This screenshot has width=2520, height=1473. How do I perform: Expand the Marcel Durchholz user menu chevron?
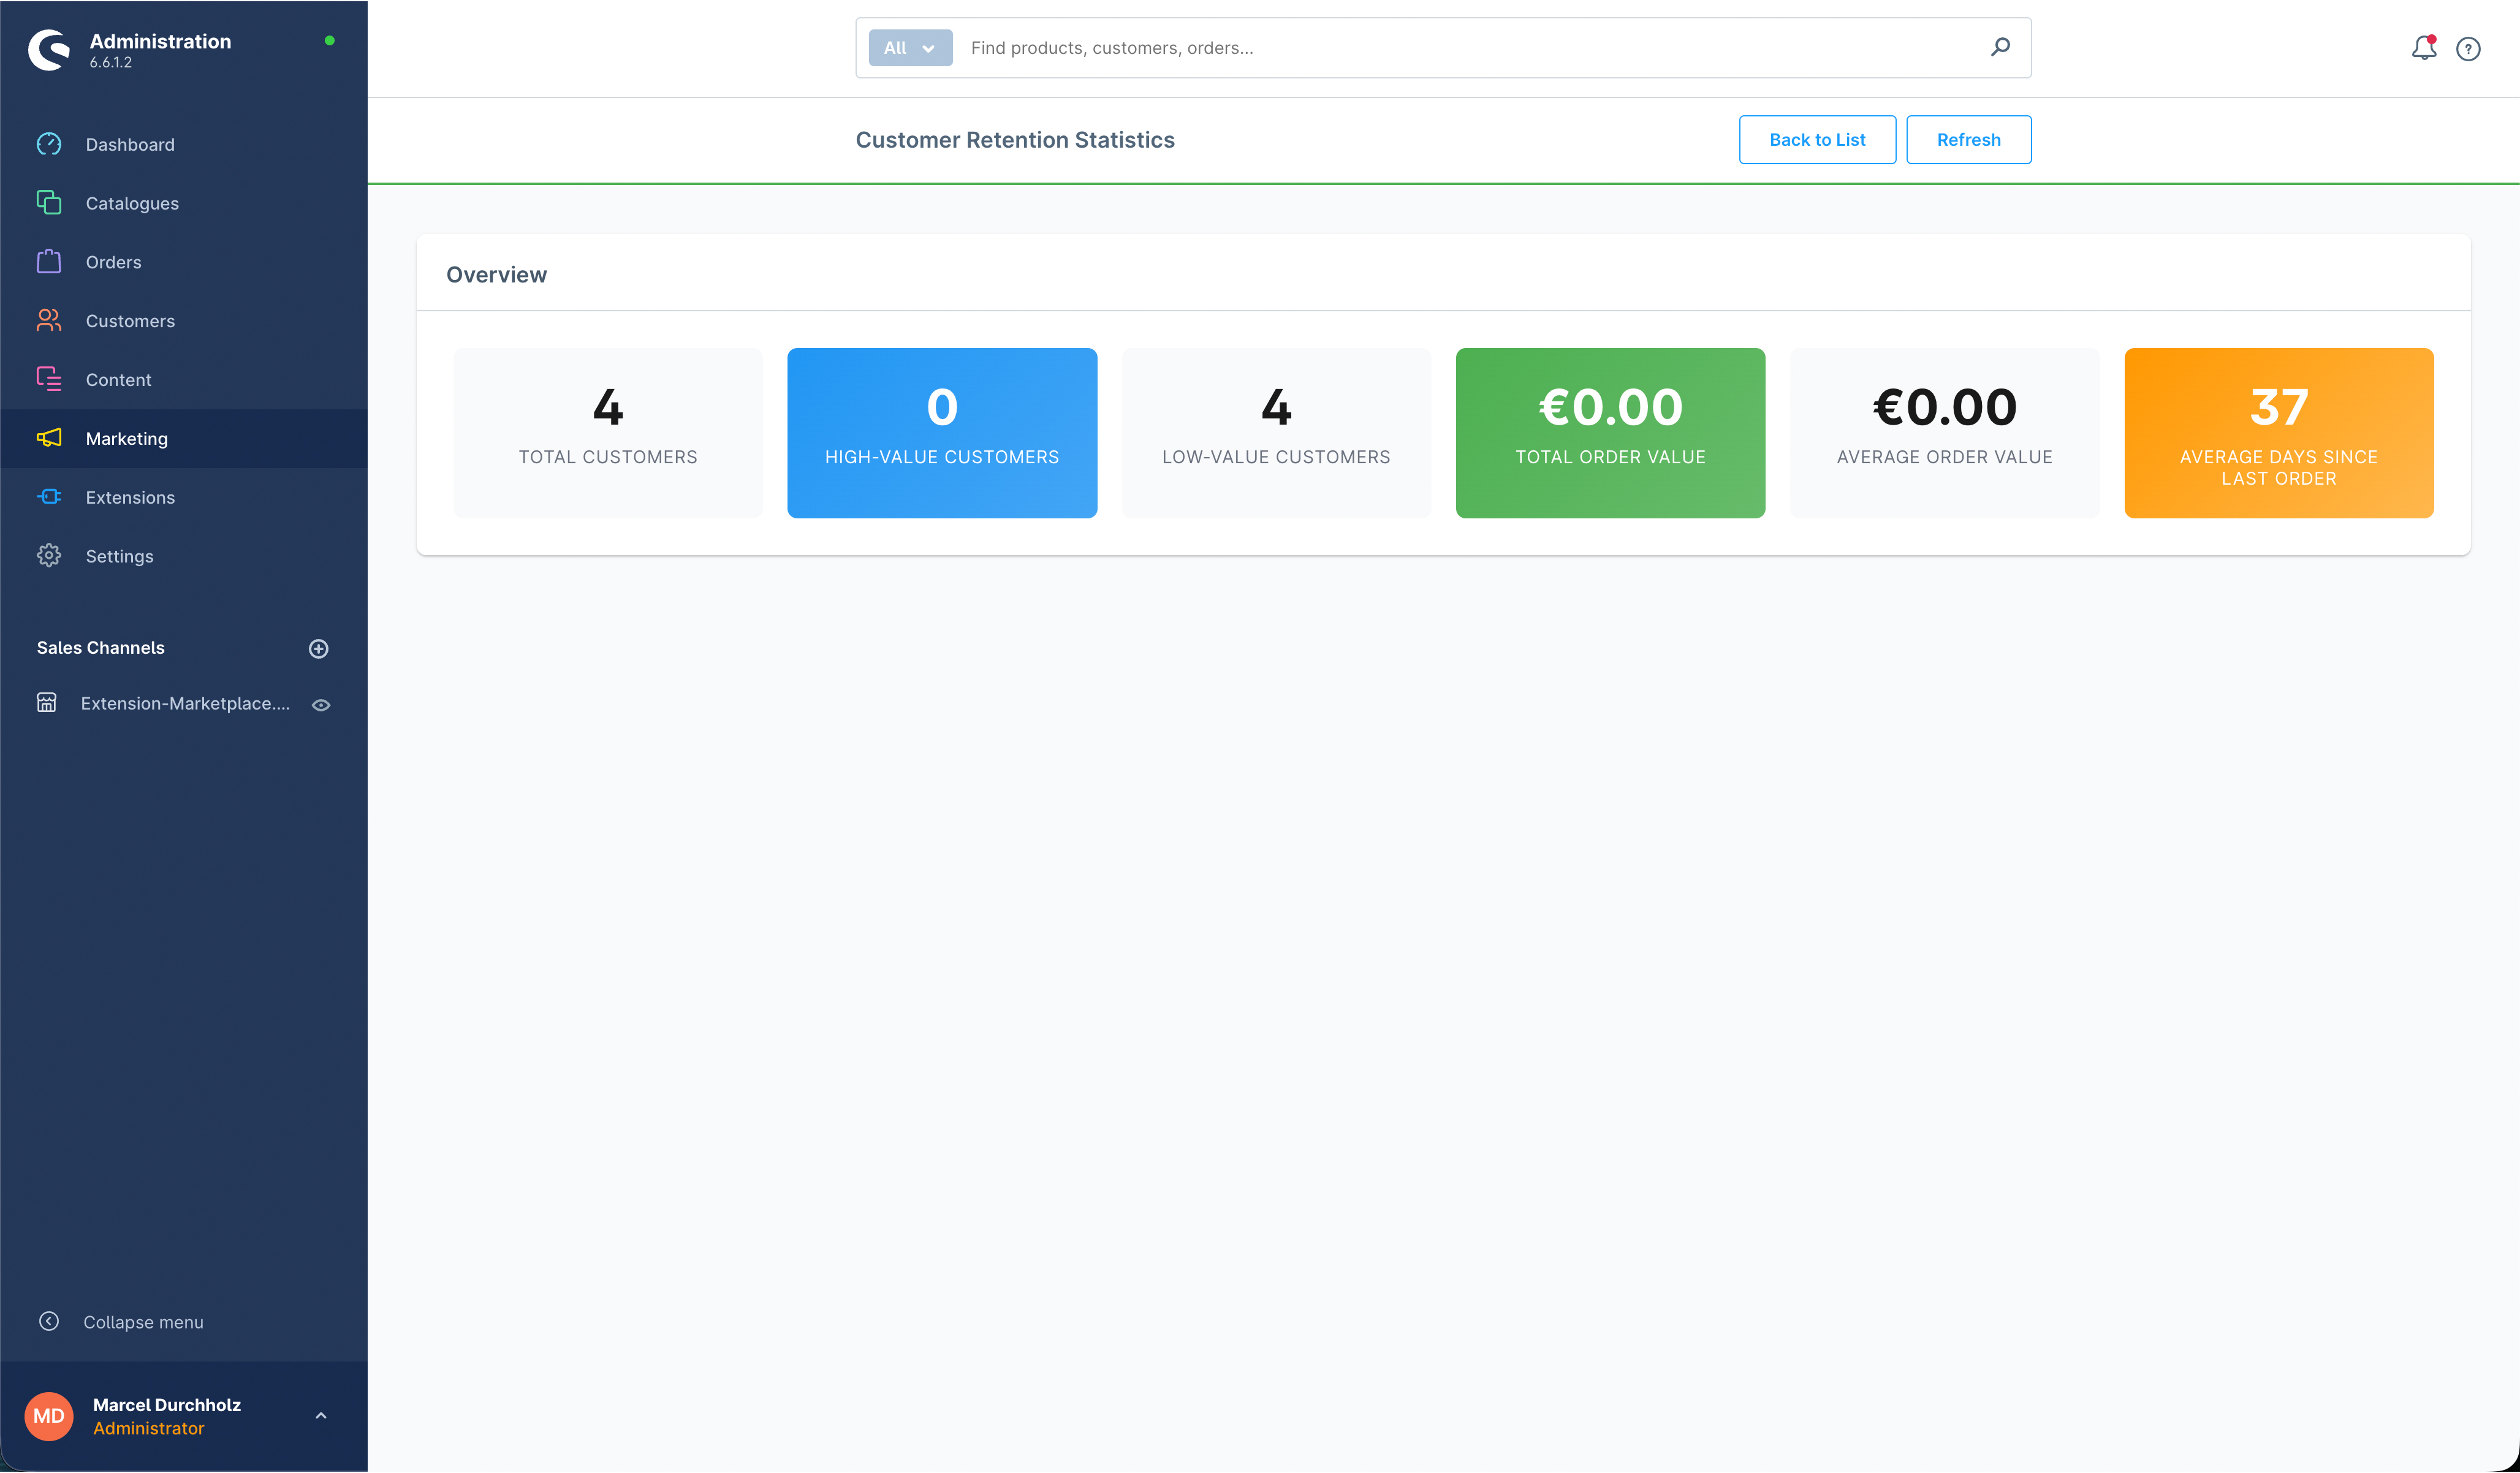[321, 1416]
